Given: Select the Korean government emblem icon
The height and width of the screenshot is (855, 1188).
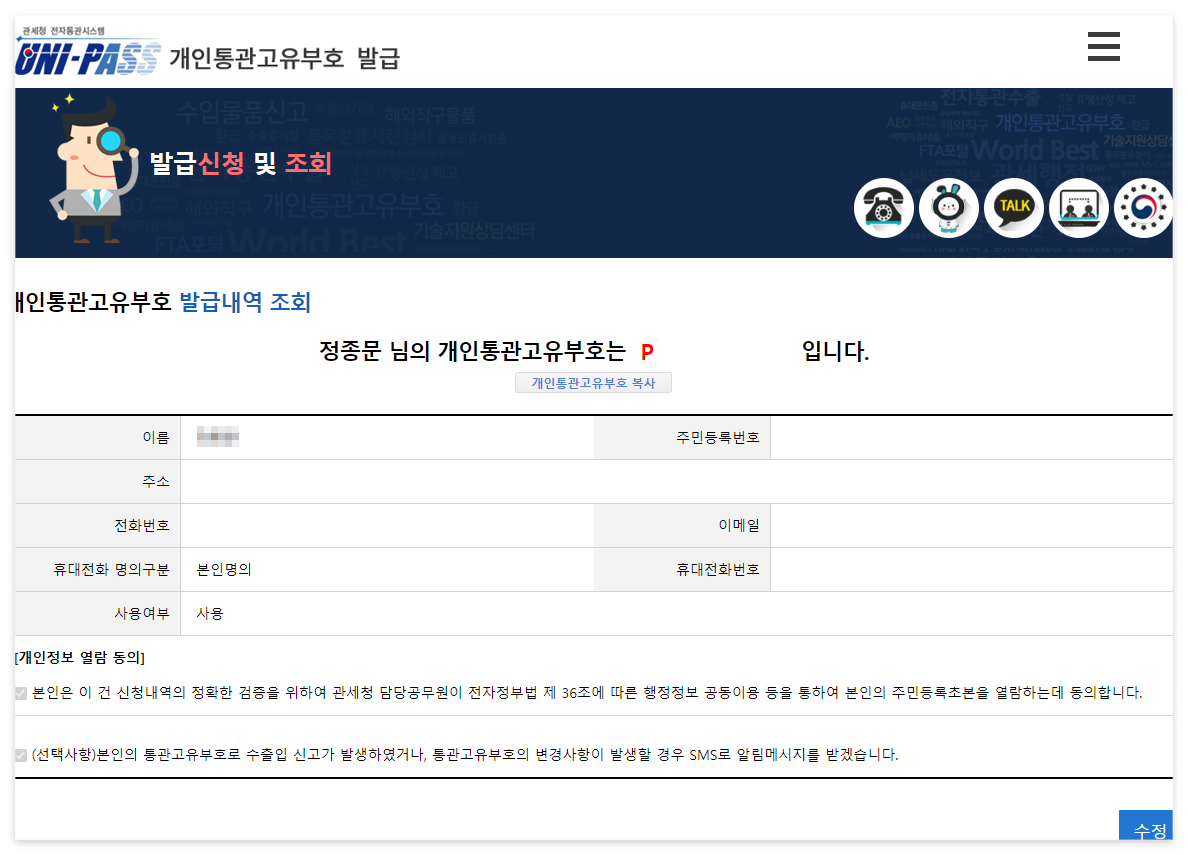Looking at the screenshot, I should point(1143,207).
